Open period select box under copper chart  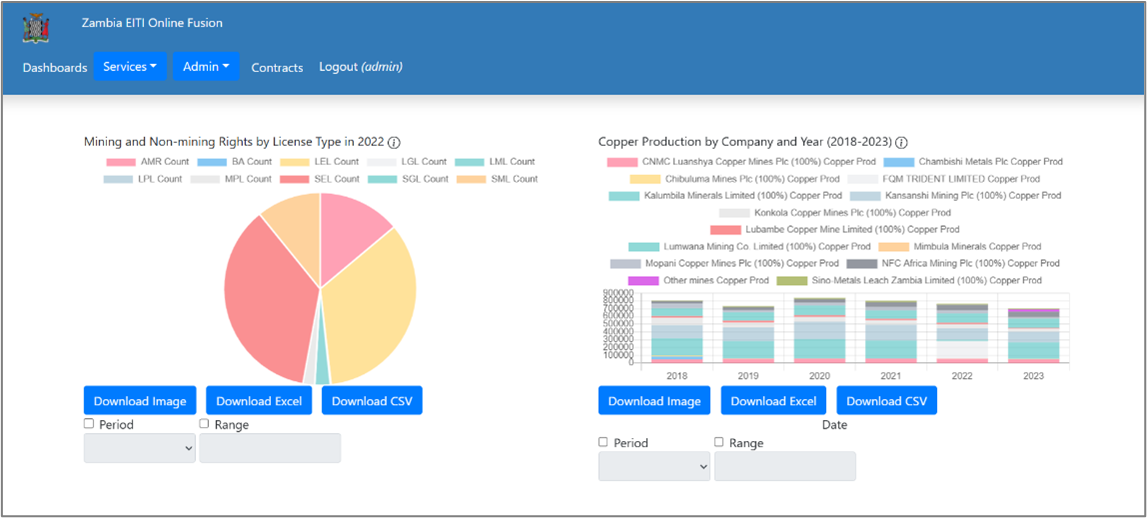click(x=654, y=466)
